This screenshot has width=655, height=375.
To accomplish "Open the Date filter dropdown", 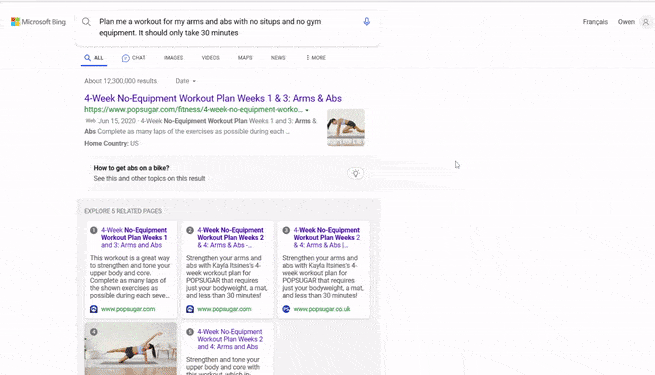I will [x=185, y=81].
